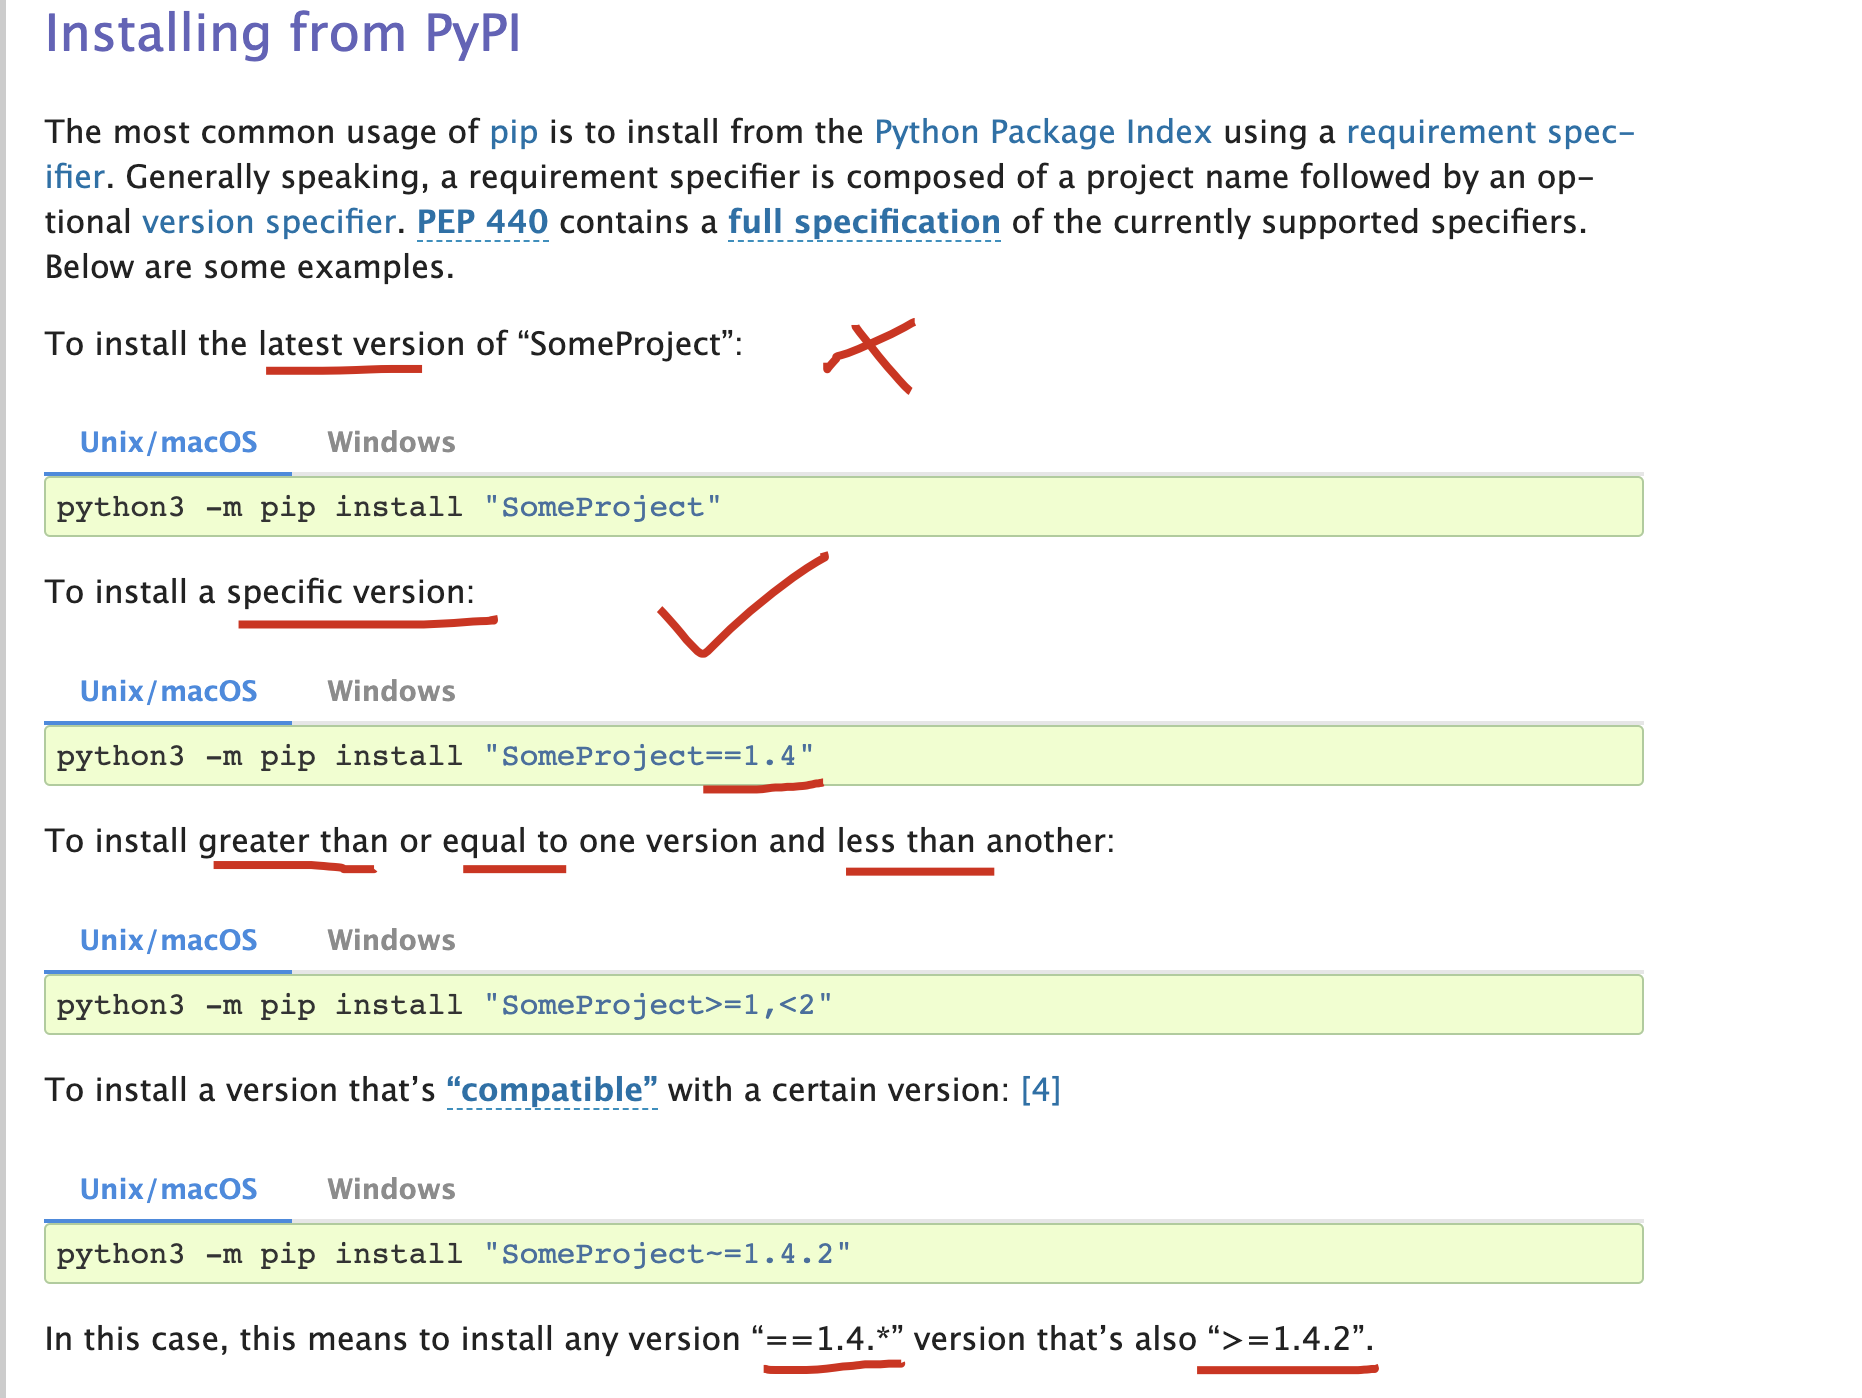Switch to Windows tab for specific version example

pos(391,690)
